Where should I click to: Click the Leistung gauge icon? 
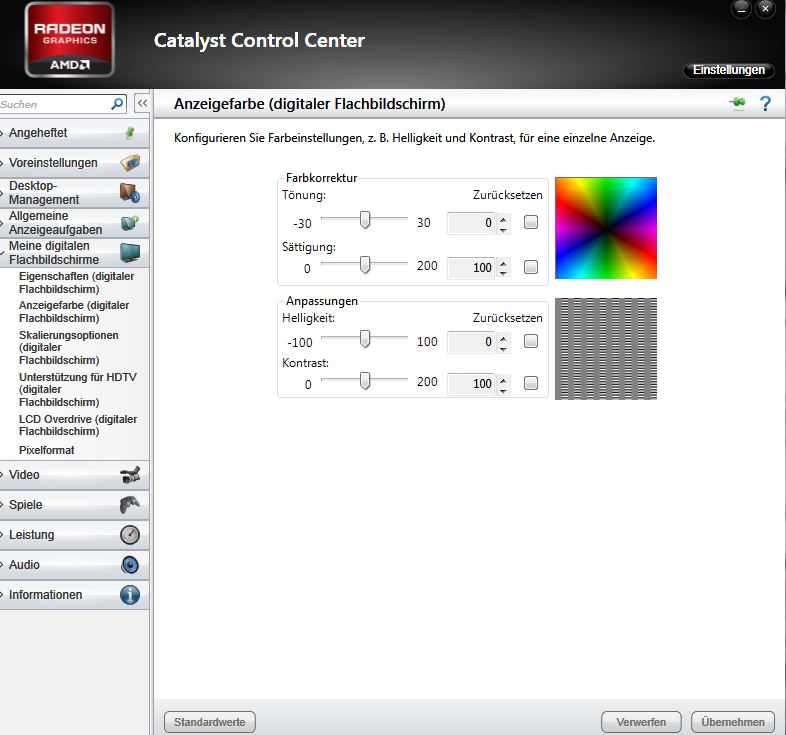(130, 534)
